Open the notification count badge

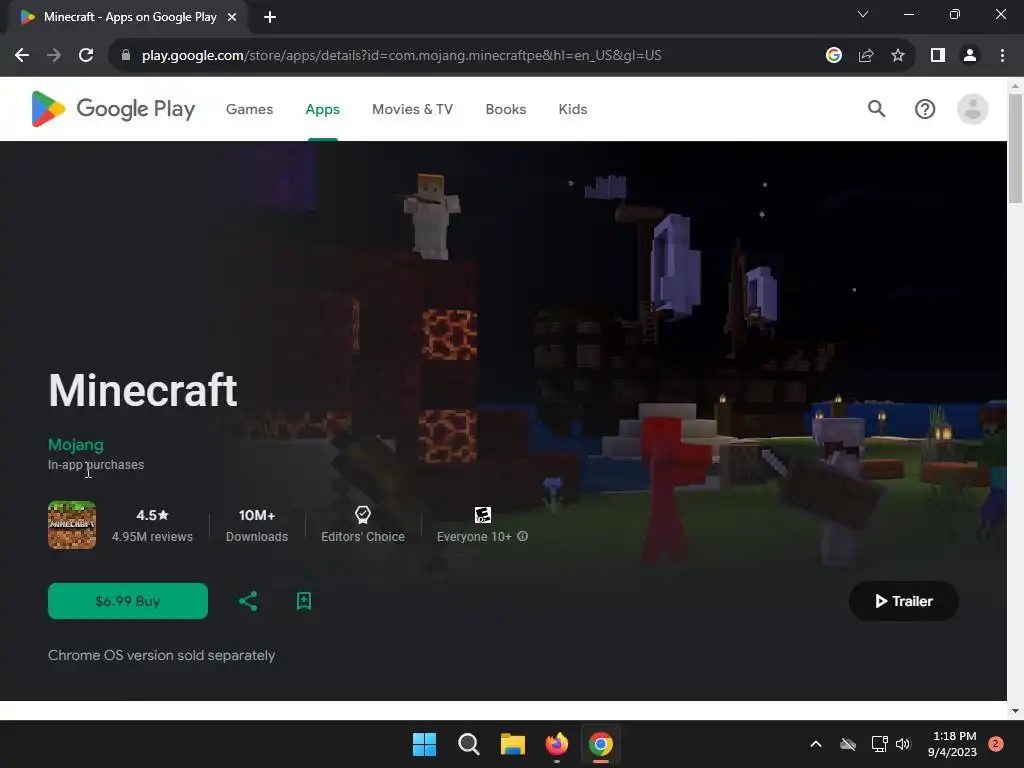pos(995,744)
